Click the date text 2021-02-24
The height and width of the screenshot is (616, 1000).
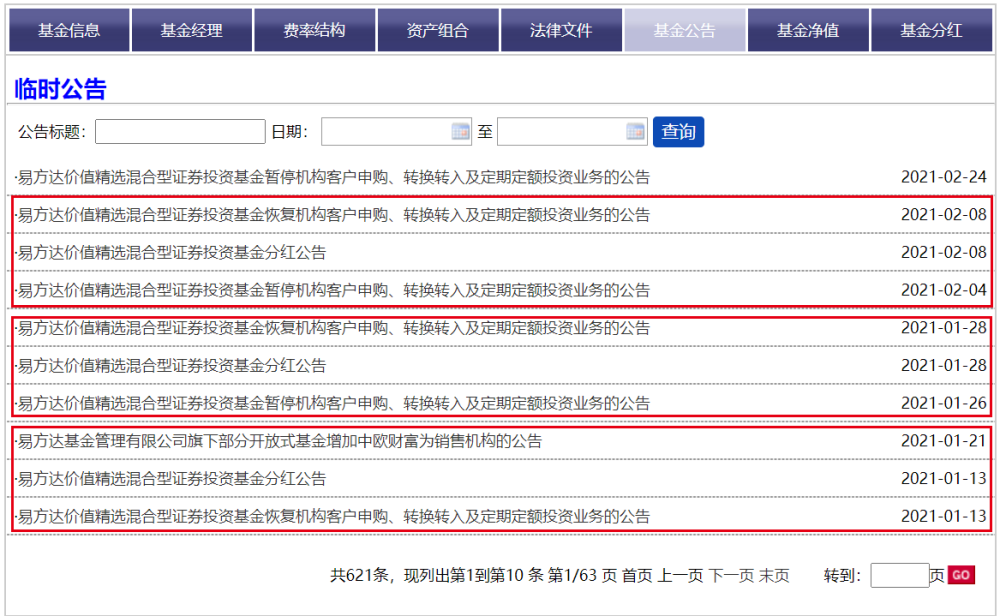point(943,177)
